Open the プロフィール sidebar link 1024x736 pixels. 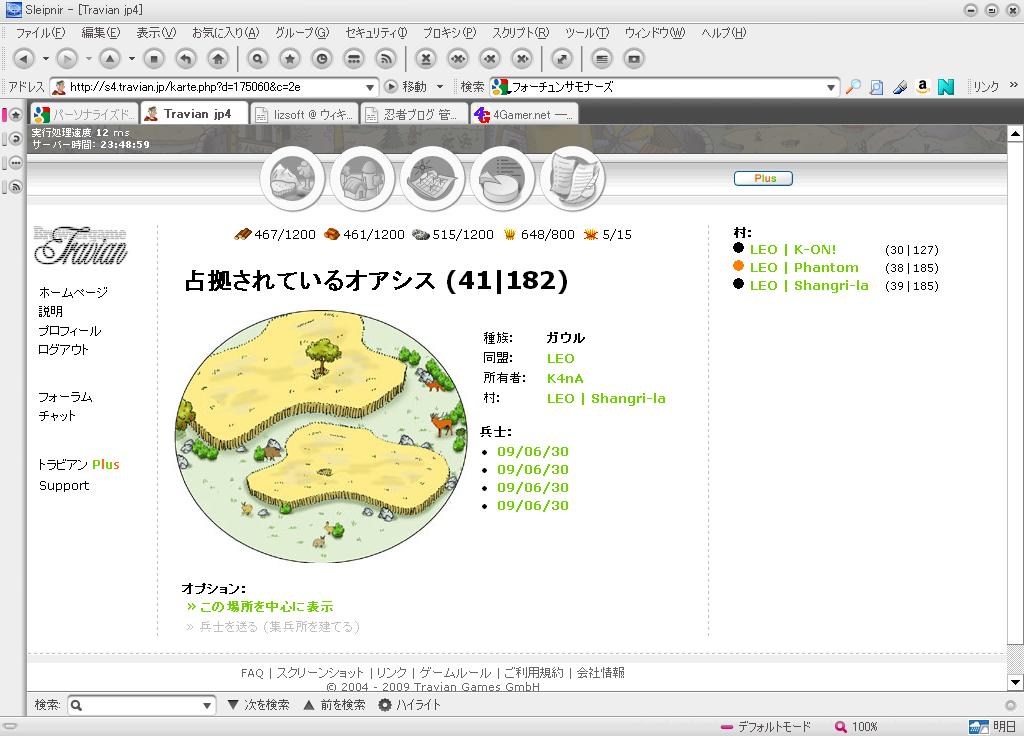[x=70, y=330]
